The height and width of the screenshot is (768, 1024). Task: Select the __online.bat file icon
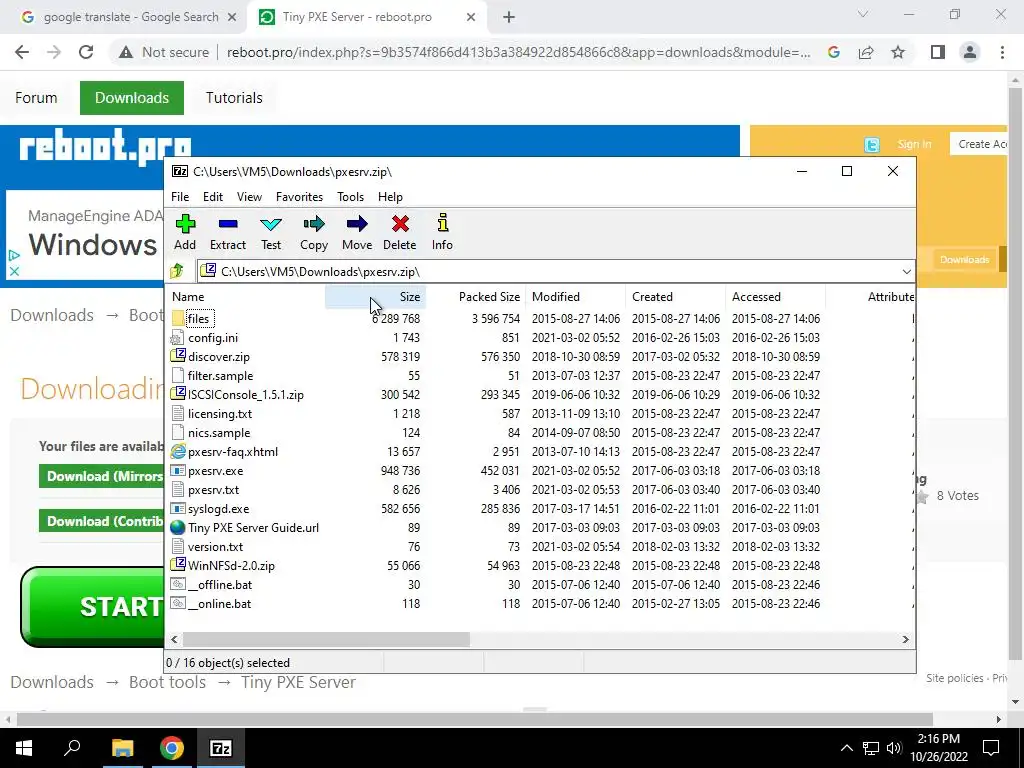178,603
